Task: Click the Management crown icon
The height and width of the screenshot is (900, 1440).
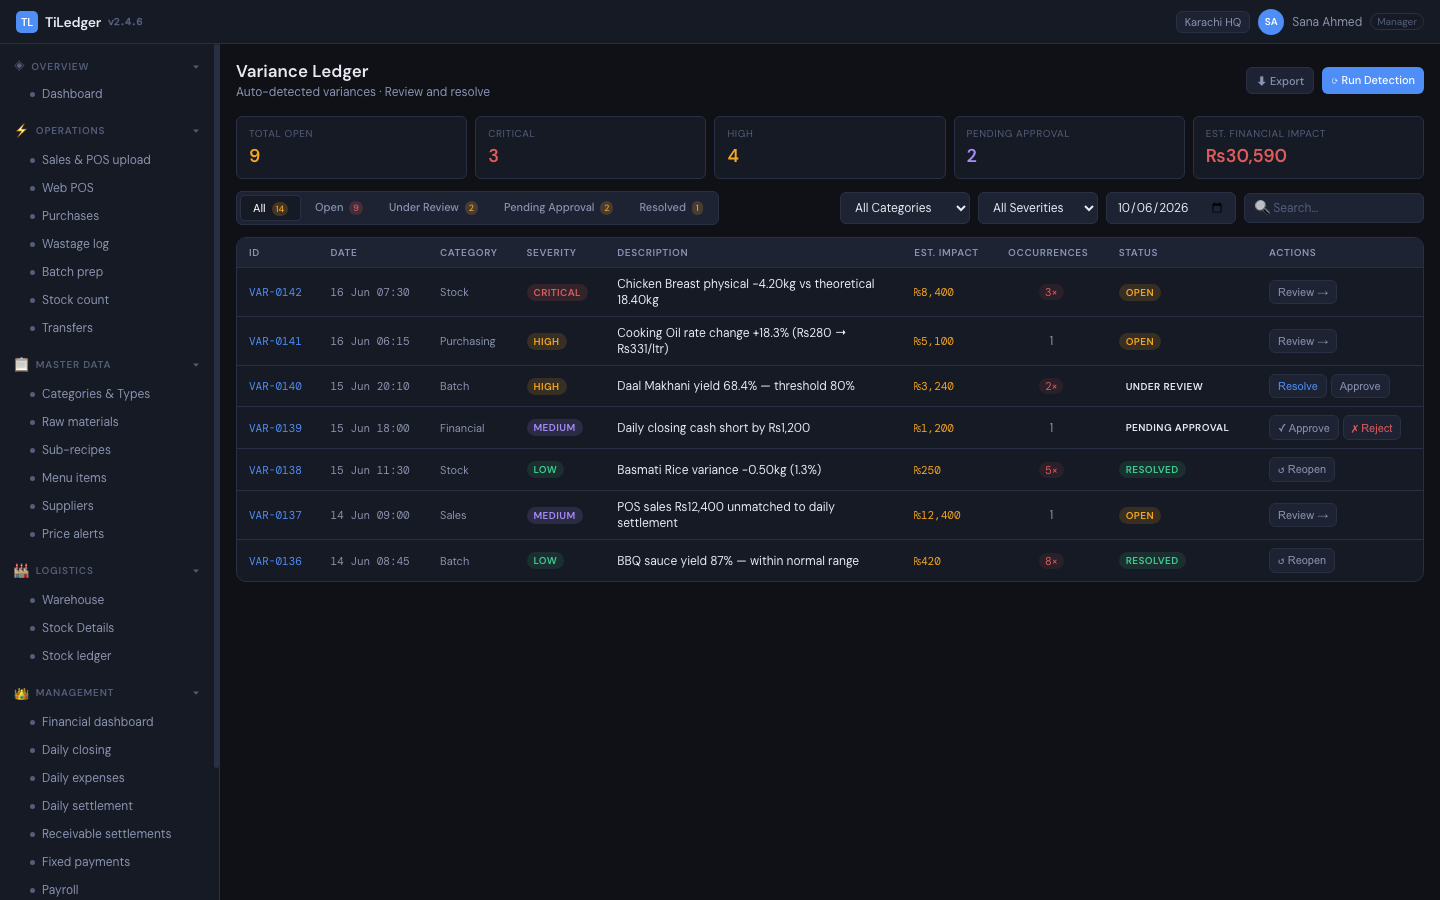Action: point(21,692)
